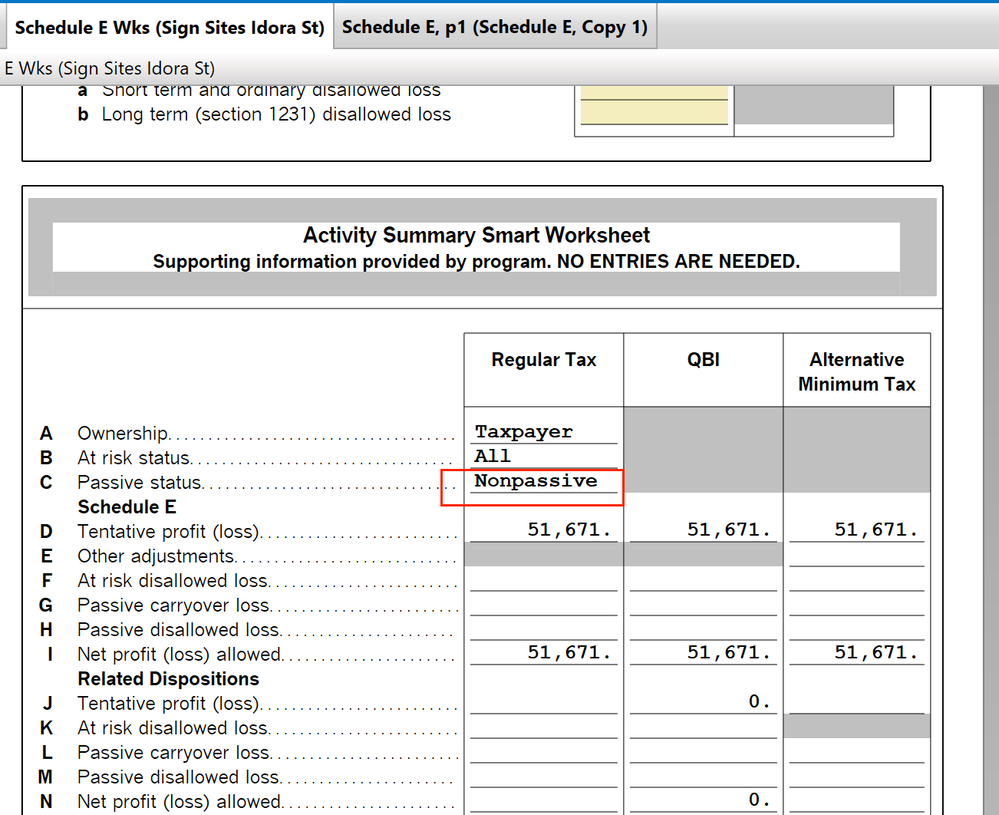
Task: Click QBI tentative profit value on line D
Action: tap(703, 531)
